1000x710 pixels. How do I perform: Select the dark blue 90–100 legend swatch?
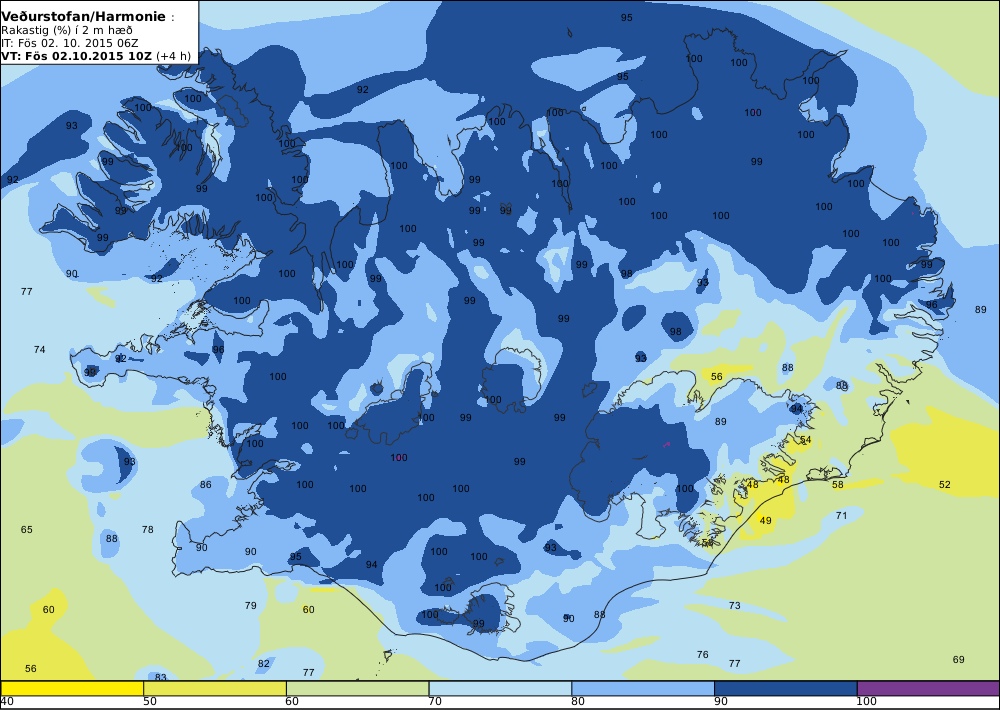(786, 688)
